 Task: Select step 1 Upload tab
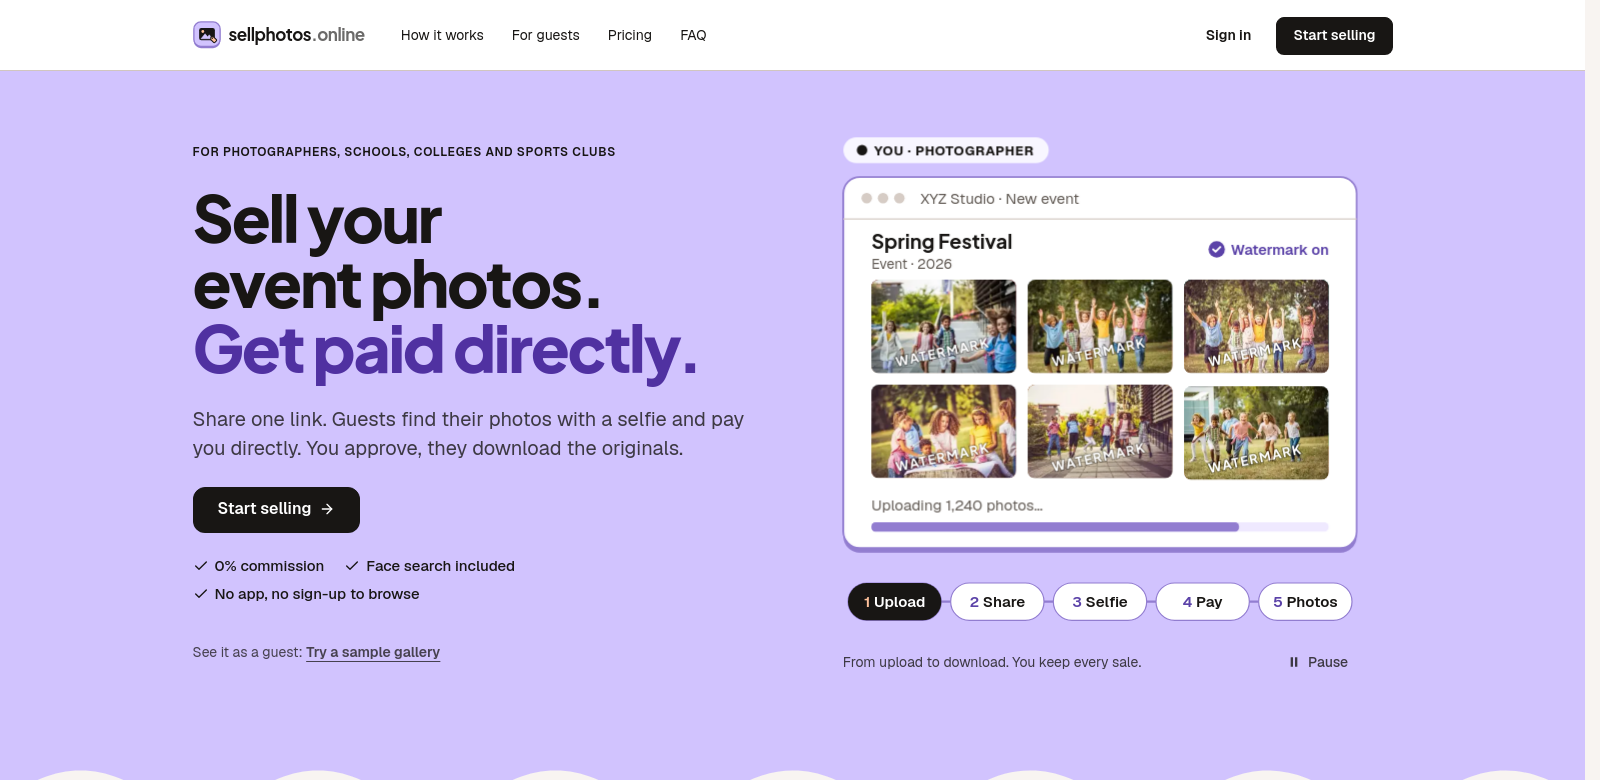(894, 602)
